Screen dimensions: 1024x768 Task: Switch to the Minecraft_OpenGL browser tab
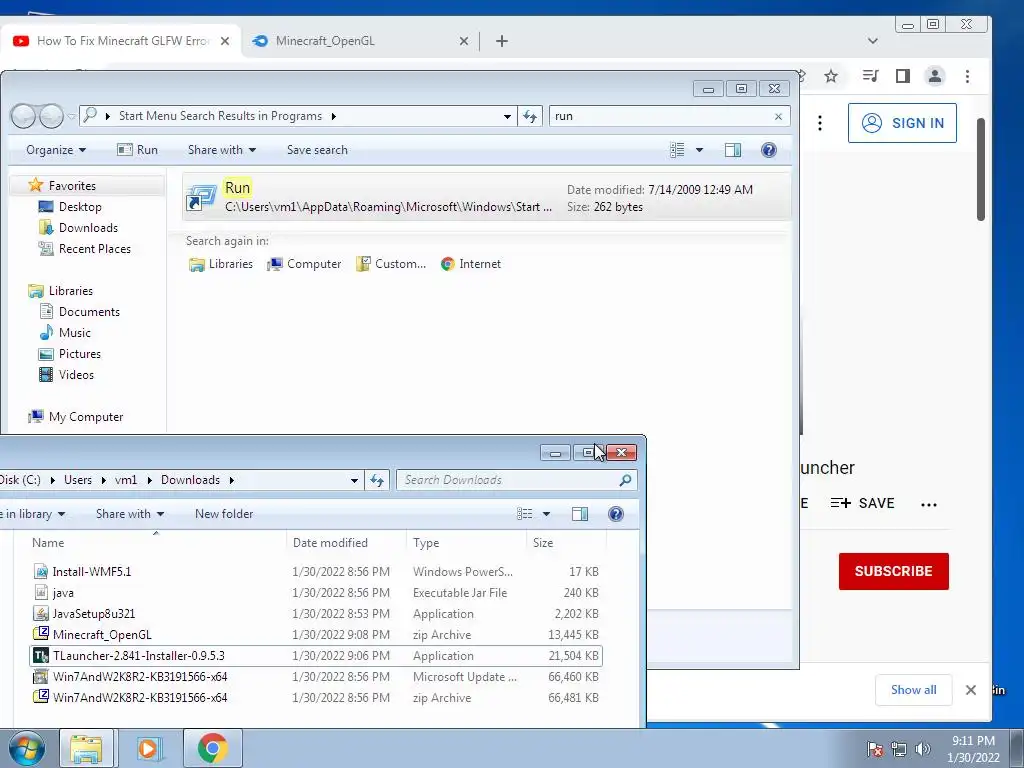pos(360,41)
